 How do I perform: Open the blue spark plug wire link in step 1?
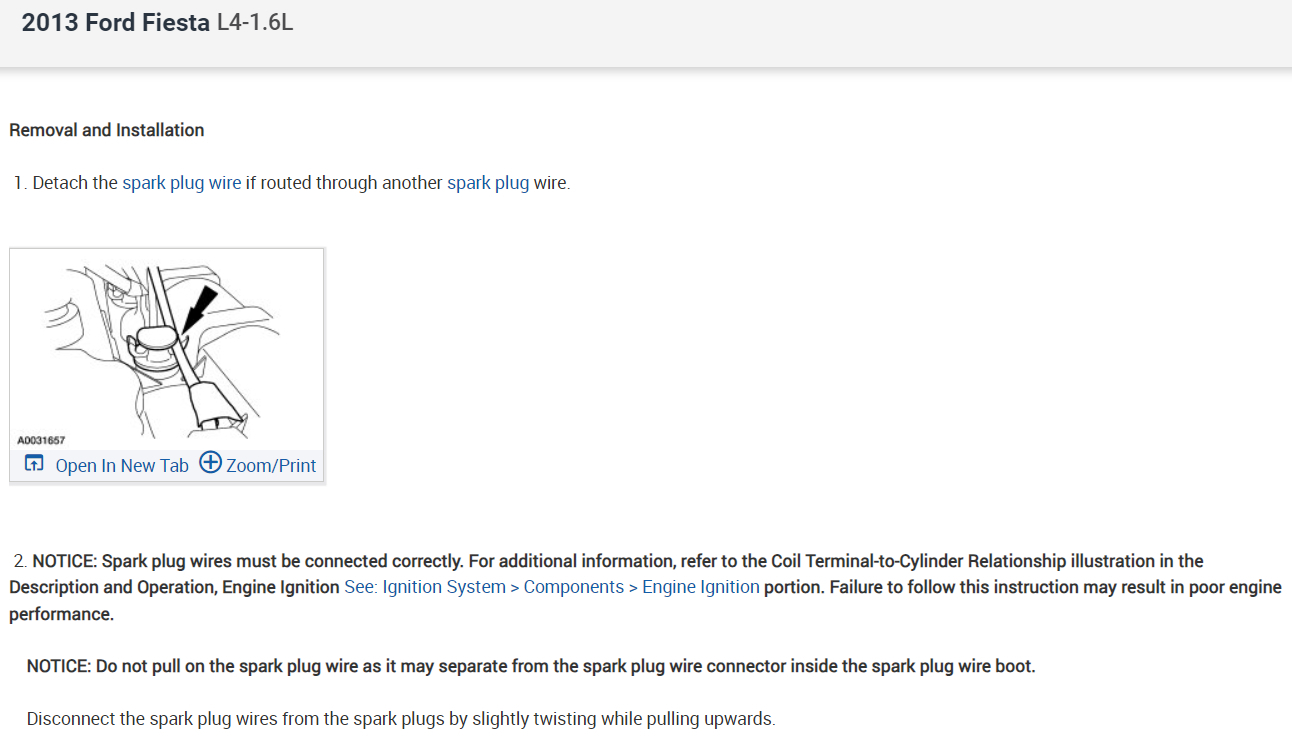point(181,183)
